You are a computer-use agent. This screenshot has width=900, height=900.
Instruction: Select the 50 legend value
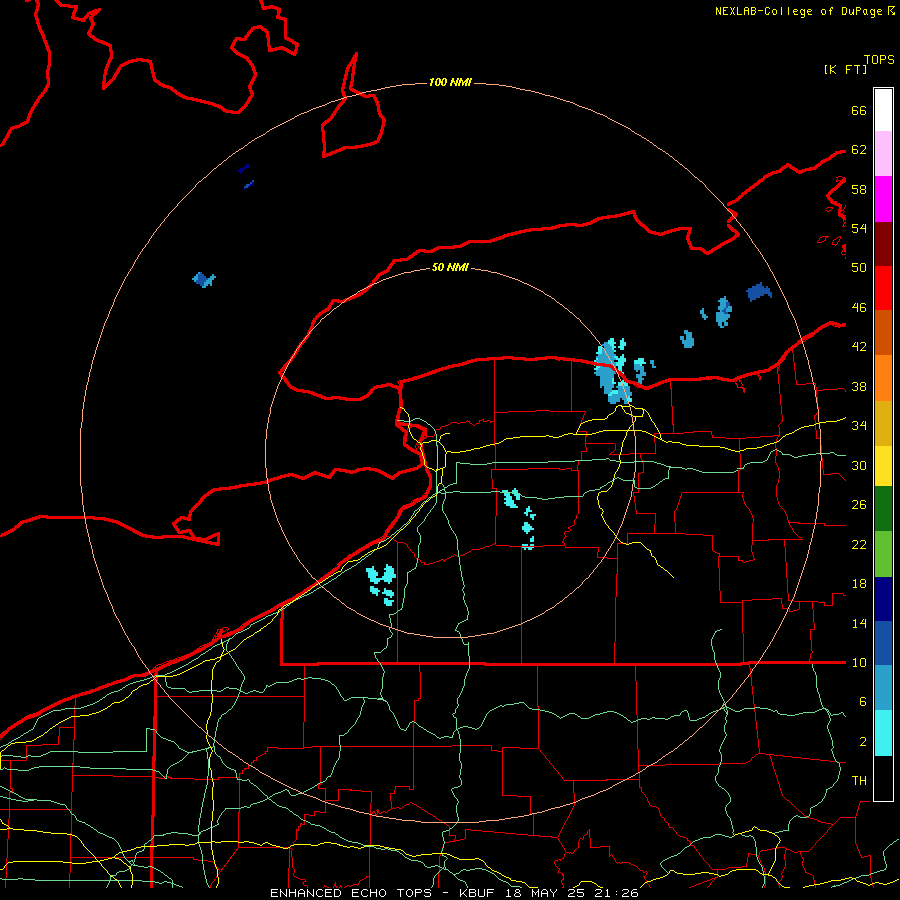coord(859,268)
